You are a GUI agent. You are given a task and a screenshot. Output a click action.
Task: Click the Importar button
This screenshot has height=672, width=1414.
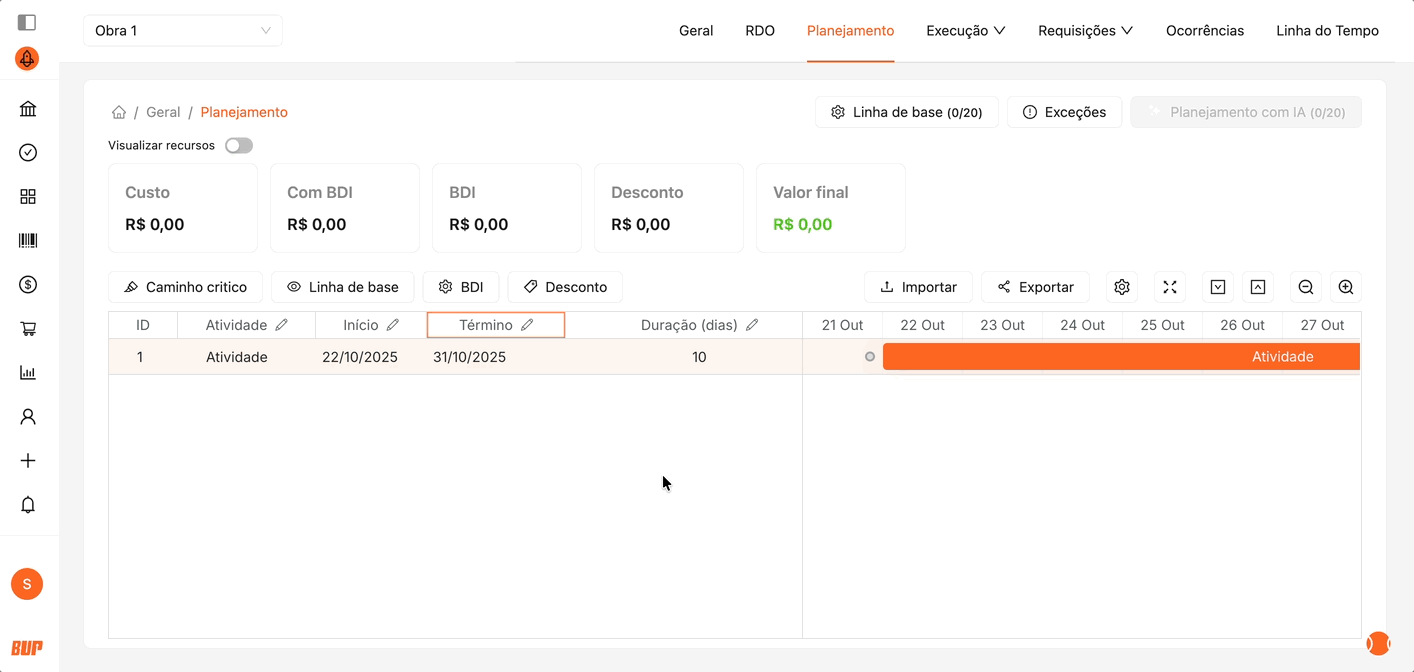918,287
